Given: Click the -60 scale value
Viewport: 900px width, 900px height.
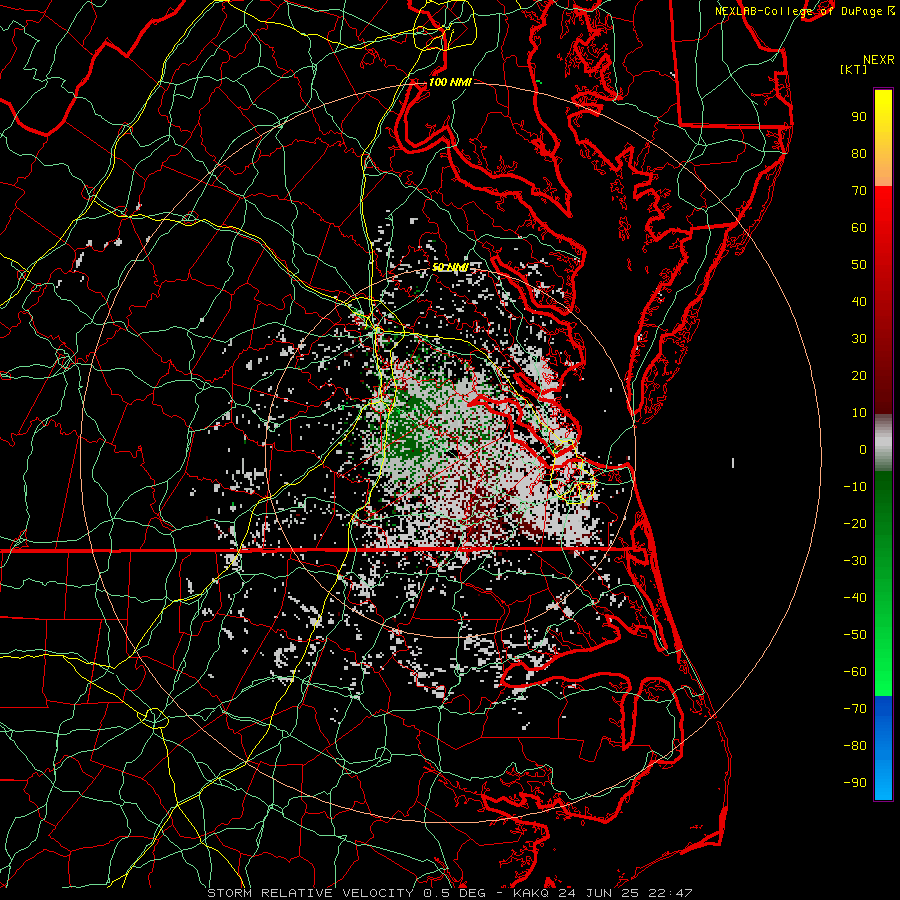Looking at the screenshot, I should 855,672.
